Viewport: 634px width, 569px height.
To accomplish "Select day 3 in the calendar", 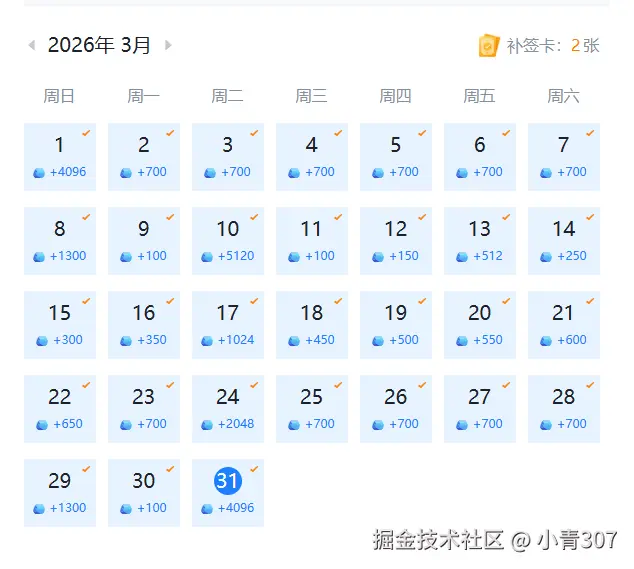I will tap(228, 157).
